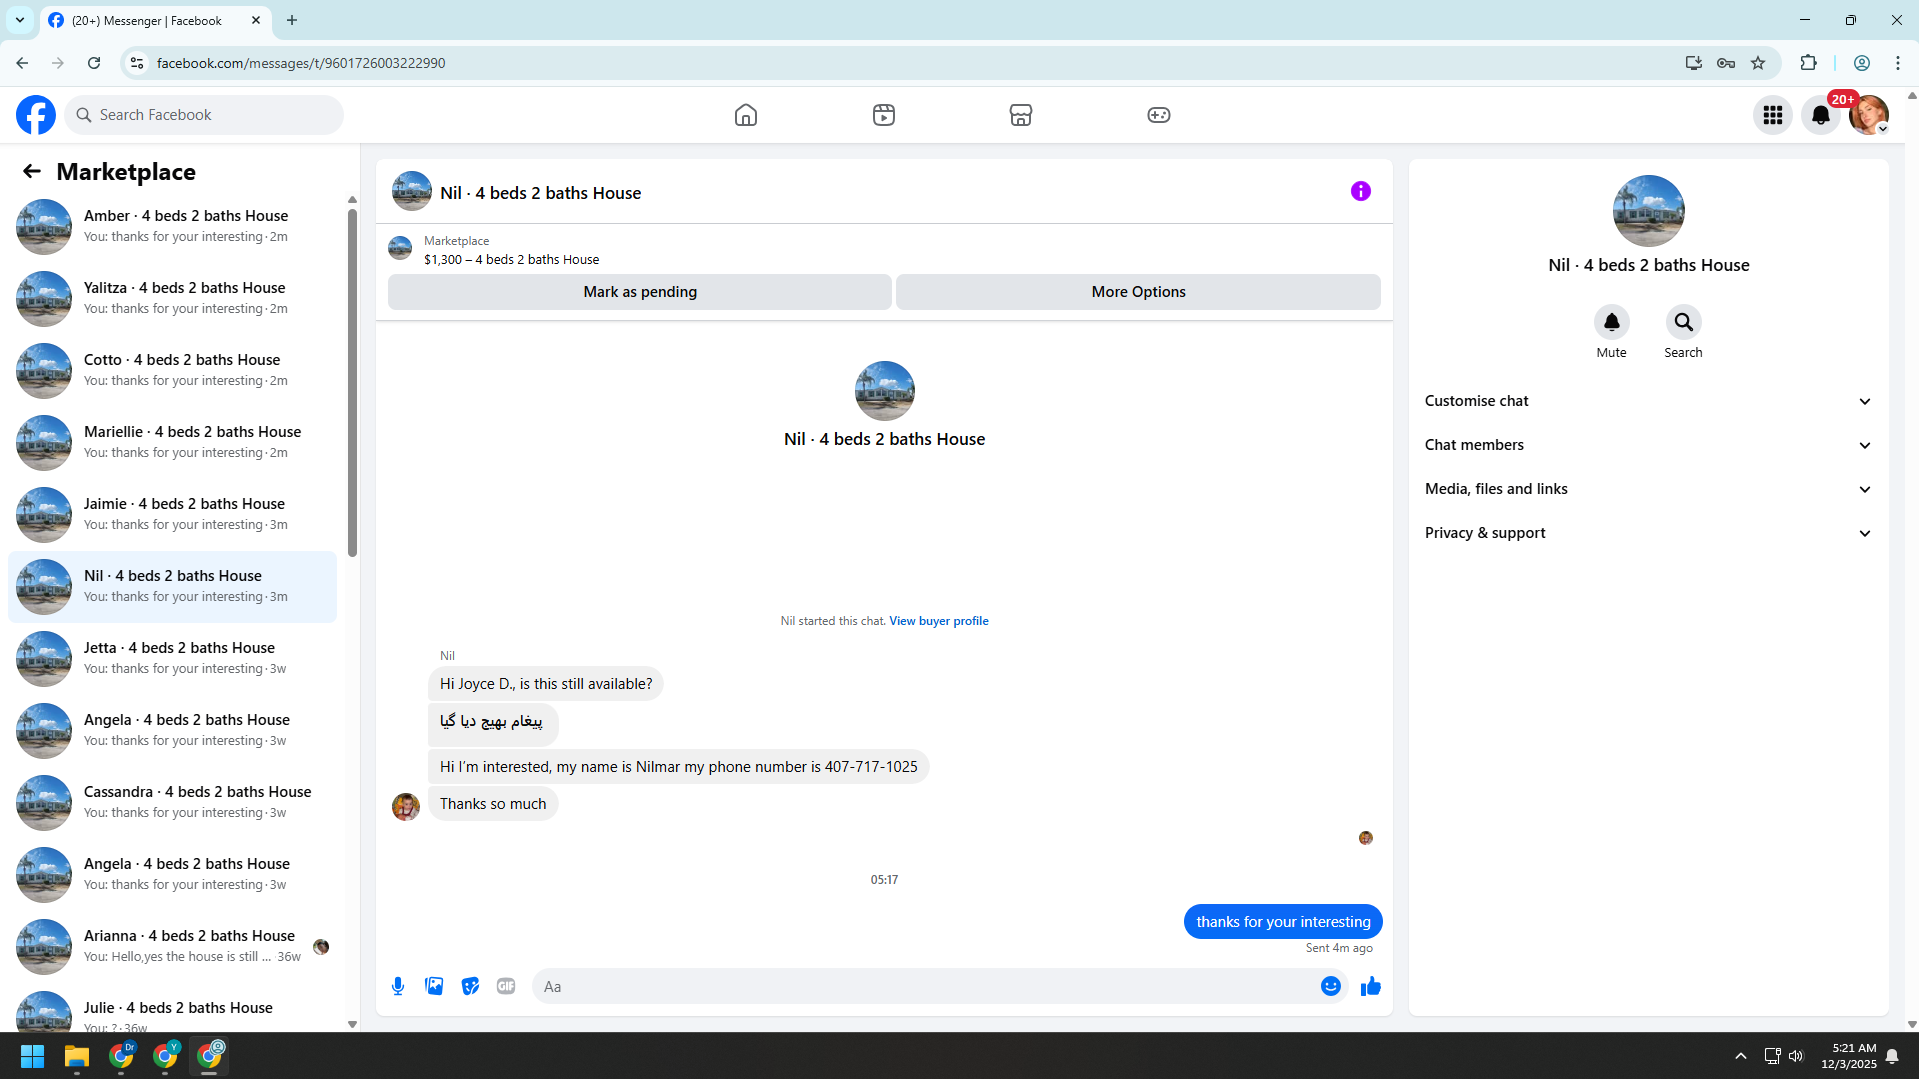Open Amber's 4 beds 2 baths chat
This screenshot has width=1919, height=1079.
[x=172, y=226]
